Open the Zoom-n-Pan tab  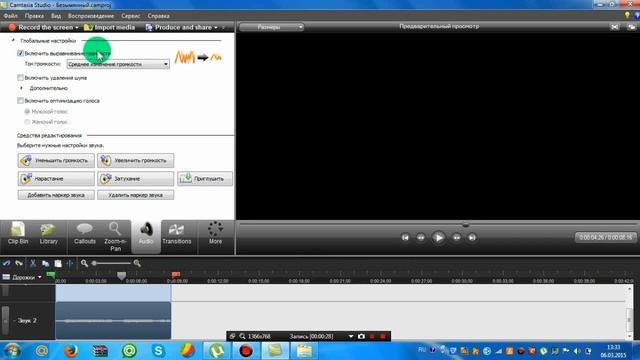[116, 237]
